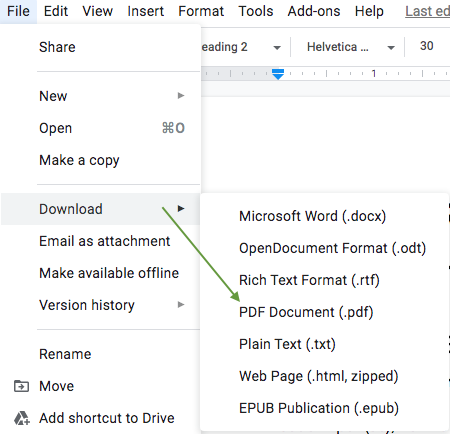The width and height of the screenshot is (450, 434).
Task: Open the View menu
Action: click(x=98, y=11)
